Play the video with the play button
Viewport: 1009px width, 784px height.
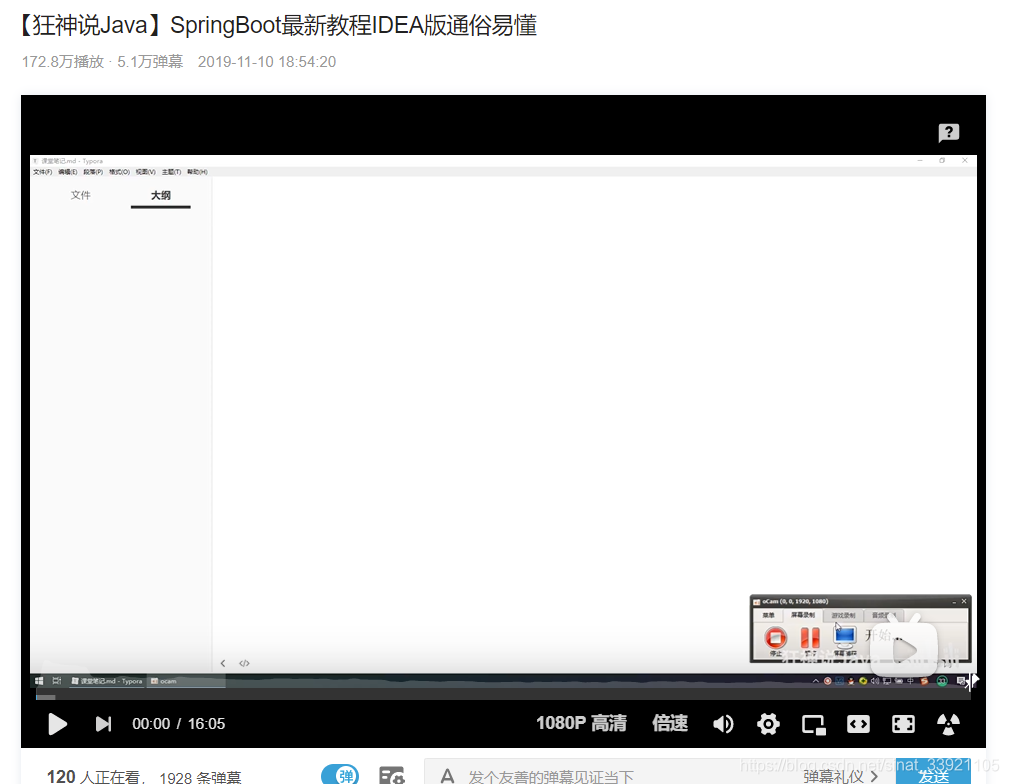click(57, 724)
